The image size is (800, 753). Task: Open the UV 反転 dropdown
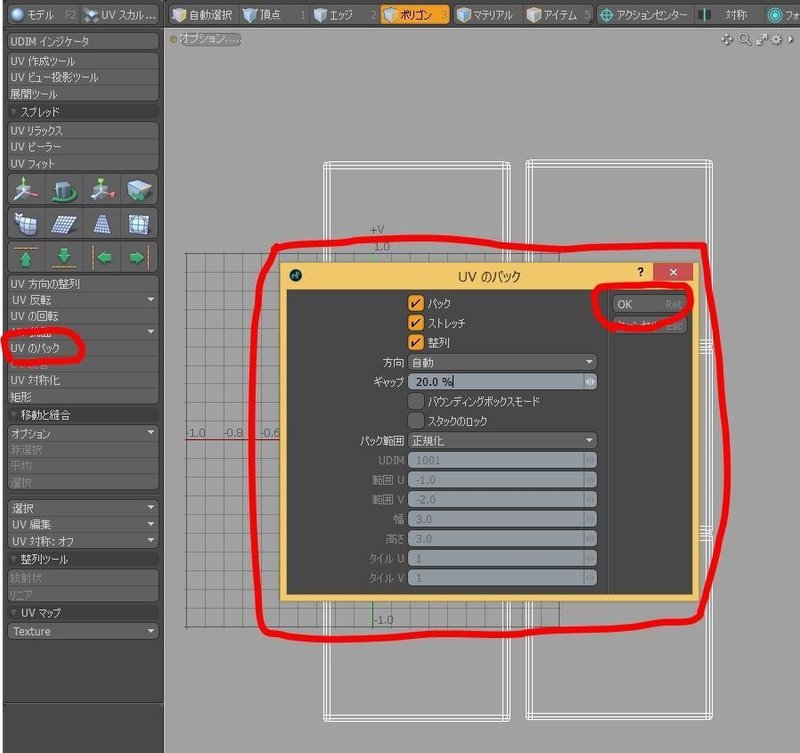83,299
